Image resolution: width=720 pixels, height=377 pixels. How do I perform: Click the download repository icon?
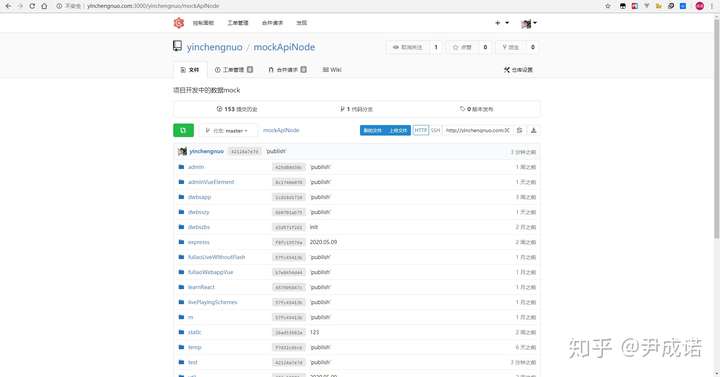tap(534, 130)
